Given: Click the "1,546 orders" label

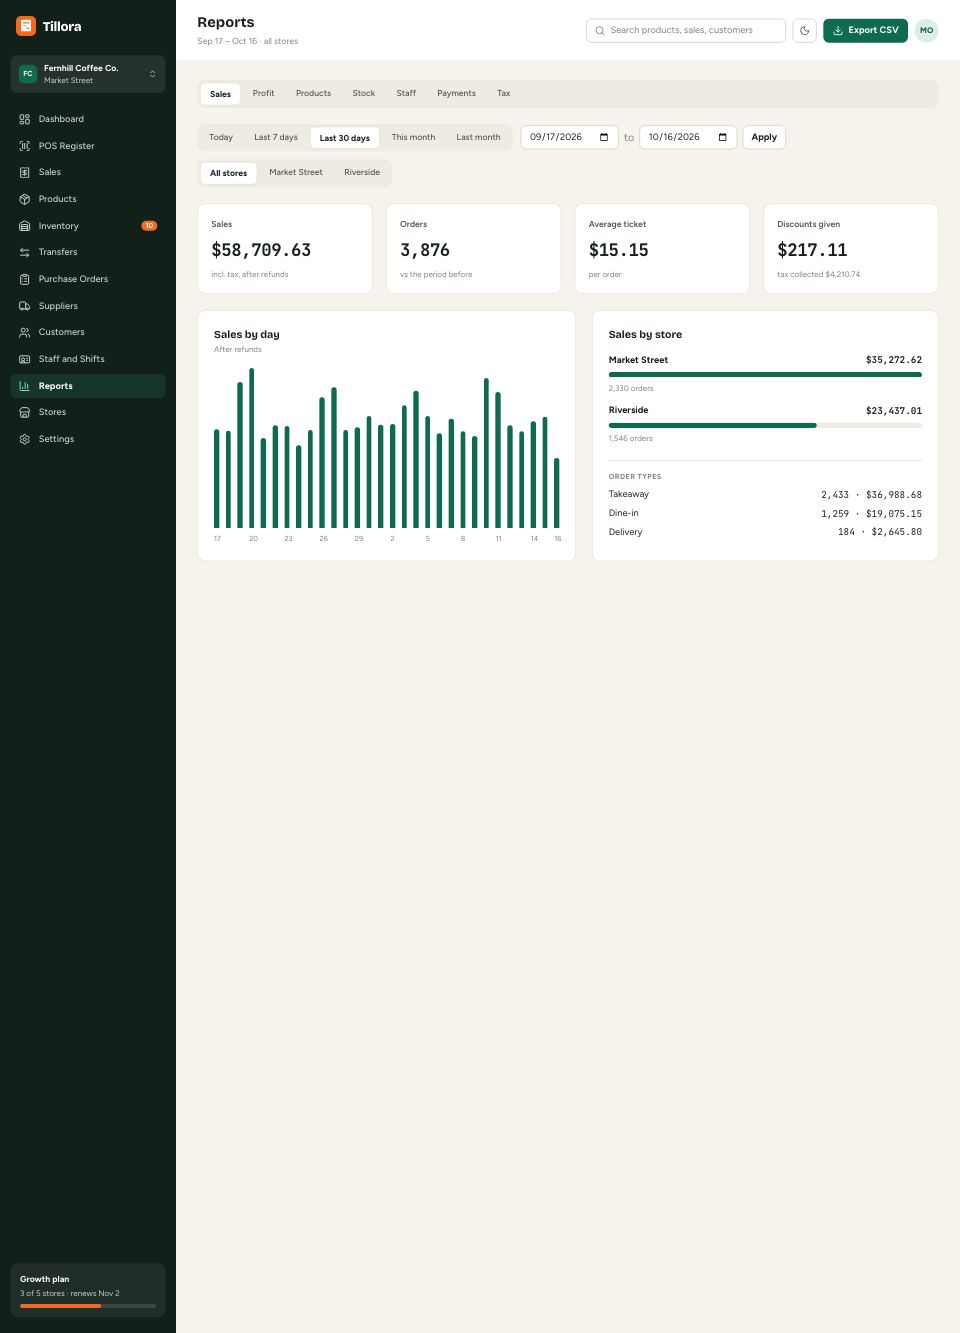Looking at the screenshot, I should [631, 438].
